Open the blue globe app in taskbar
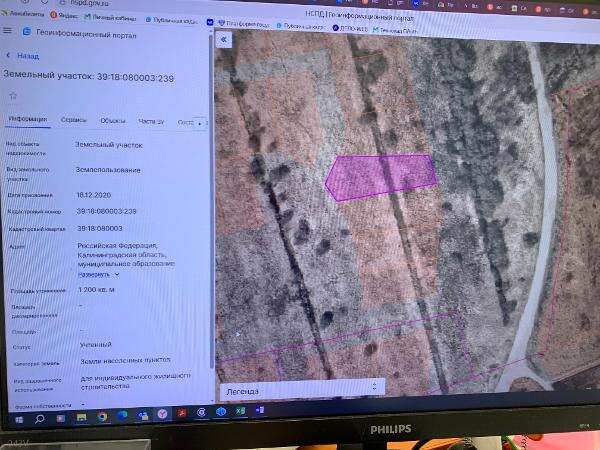 click(x=221, y=411)
